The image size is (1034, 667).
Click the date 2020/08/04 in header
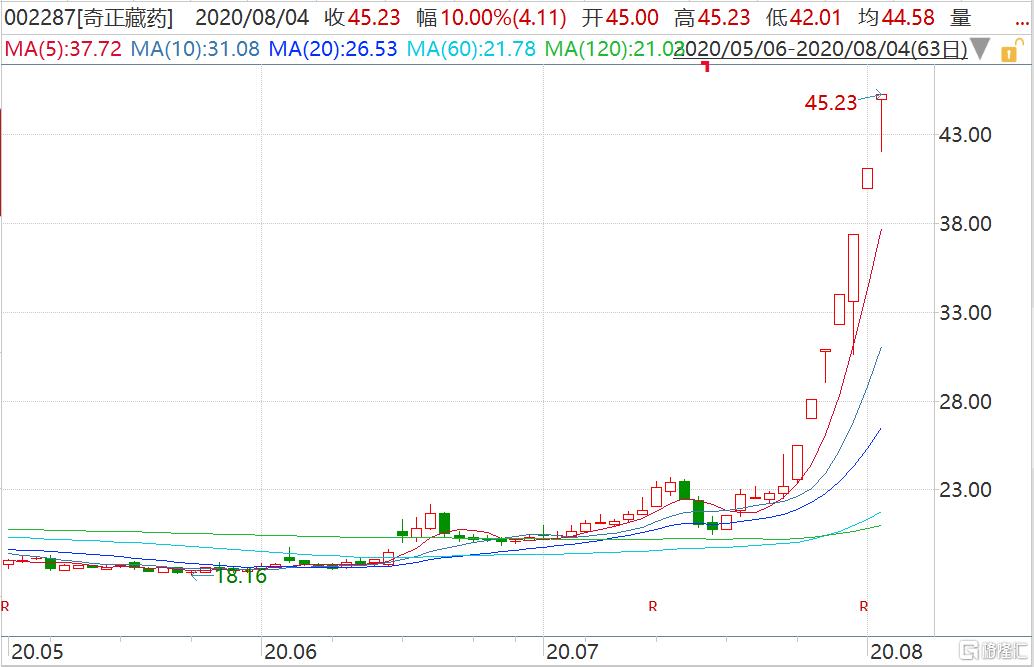pos(253,18)
